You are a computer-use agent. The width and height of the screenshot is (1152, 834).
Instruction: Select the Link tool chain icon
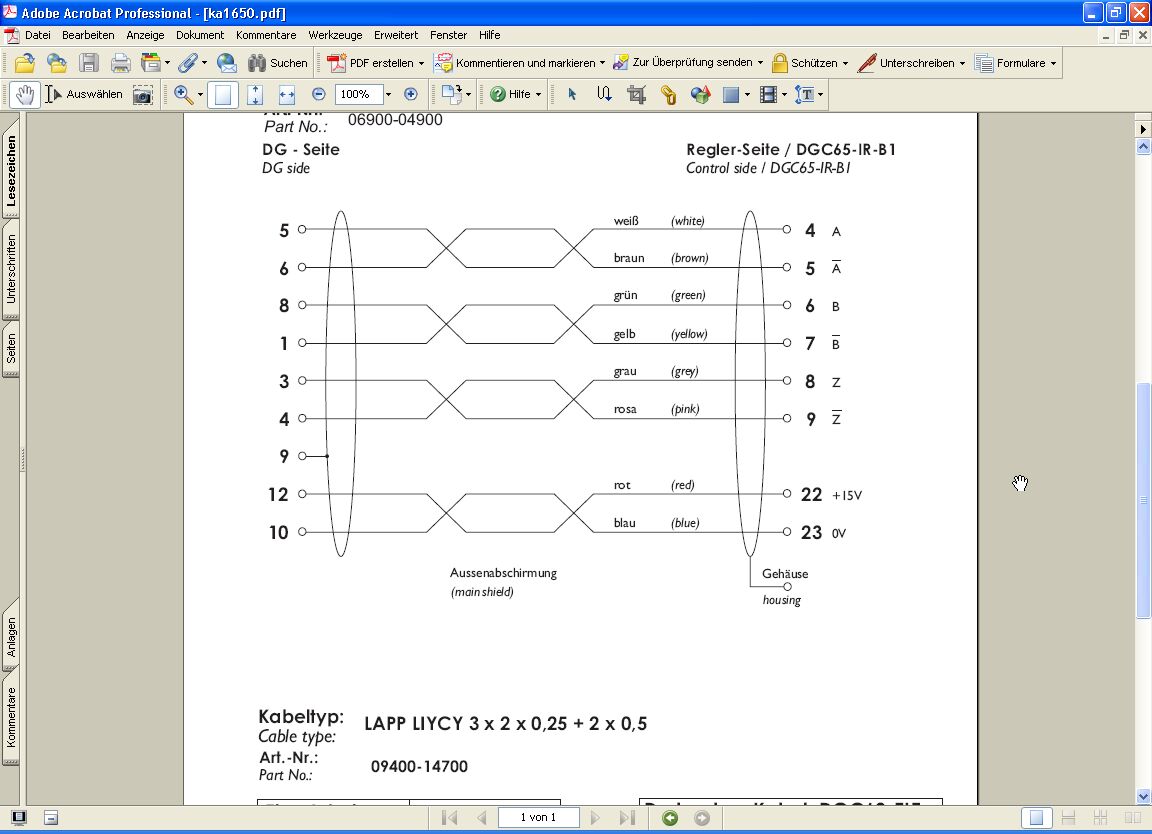coord(669,94)
